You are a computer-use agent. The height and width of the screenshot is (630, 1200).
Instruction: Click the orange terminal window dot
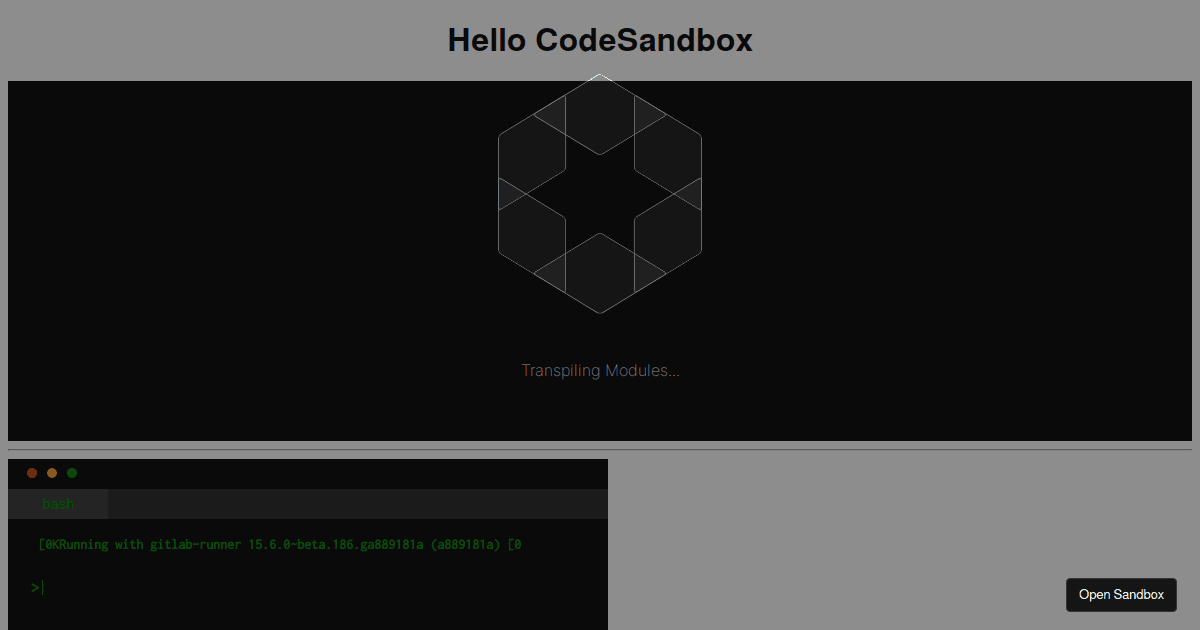pyautogui.click(x=52, y=473)
